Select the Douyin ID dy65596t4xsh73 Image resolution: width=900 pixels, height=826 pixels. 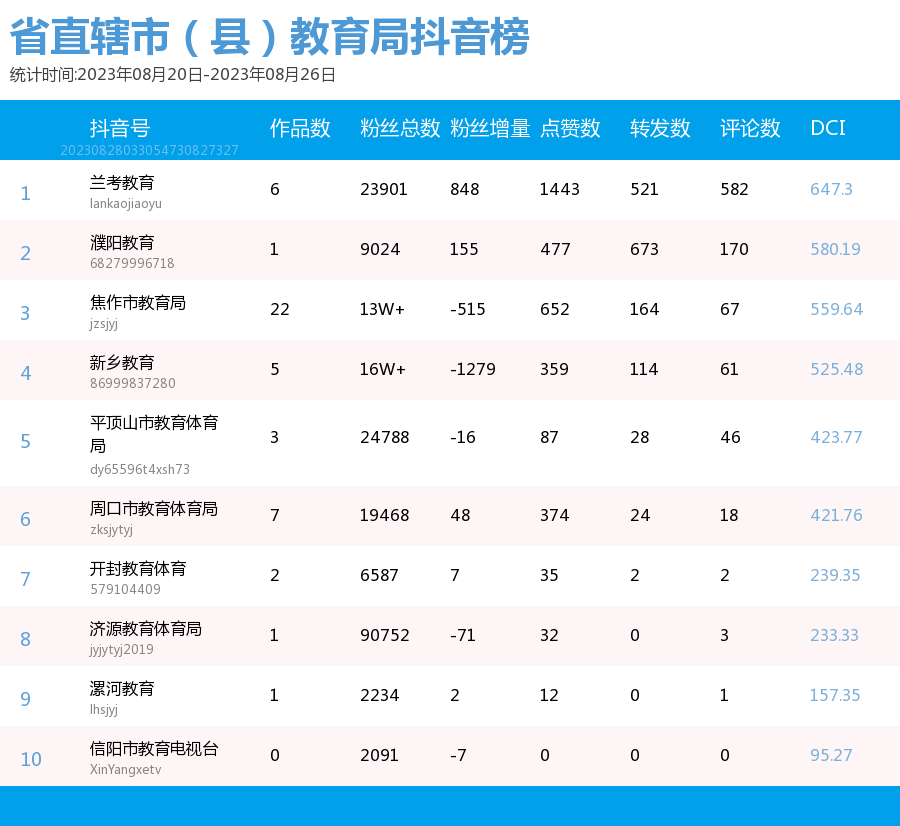pyautogui.click(x=139, y=470)
